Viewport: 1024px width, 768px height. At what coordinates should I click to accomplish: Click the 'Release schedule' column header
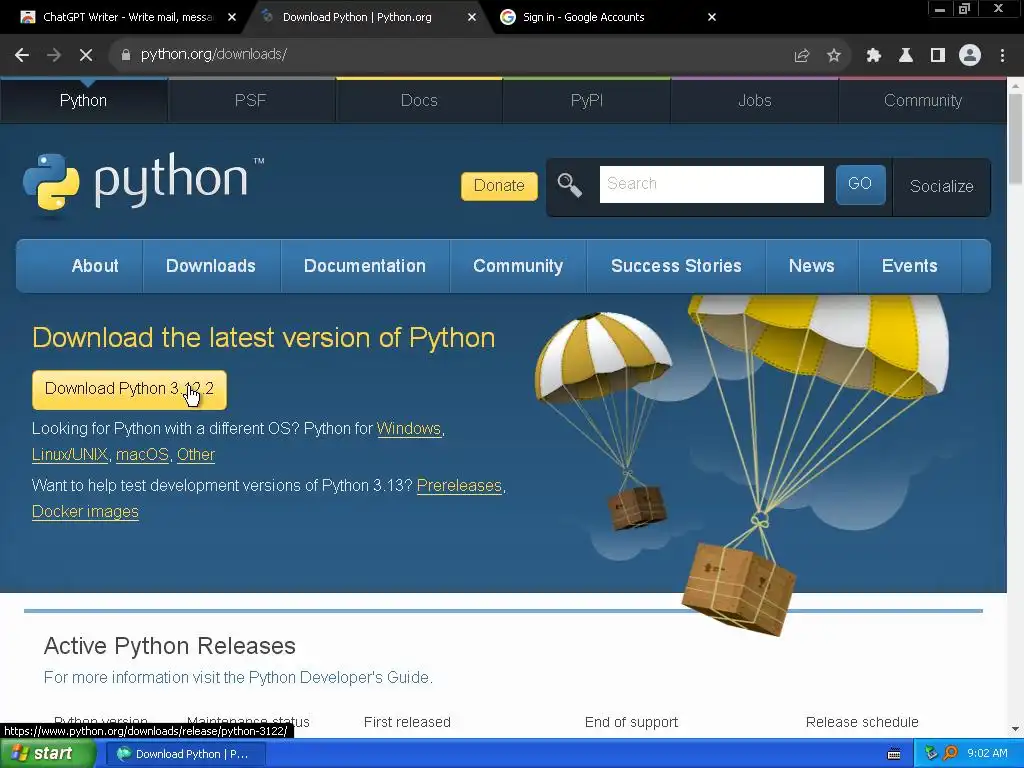861,722
